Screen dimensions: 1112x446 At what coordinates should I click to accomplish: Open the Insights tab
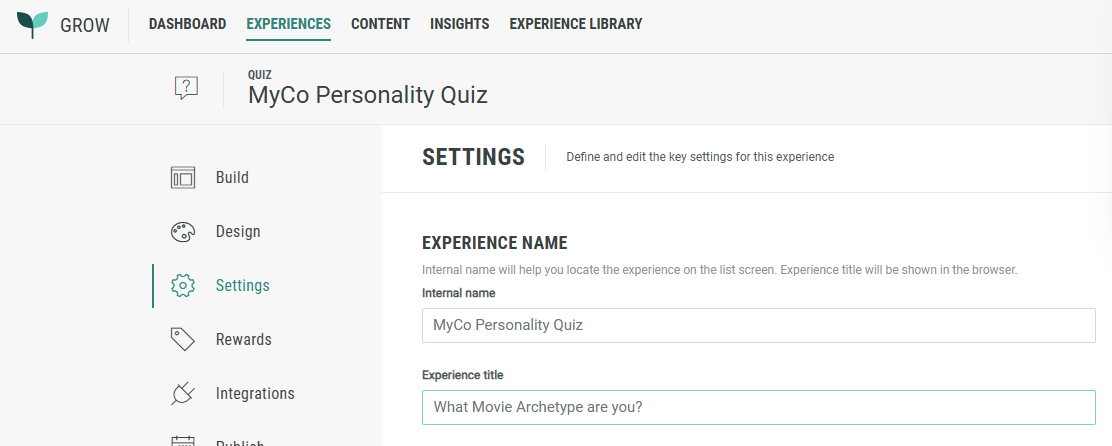coord(459,24)
